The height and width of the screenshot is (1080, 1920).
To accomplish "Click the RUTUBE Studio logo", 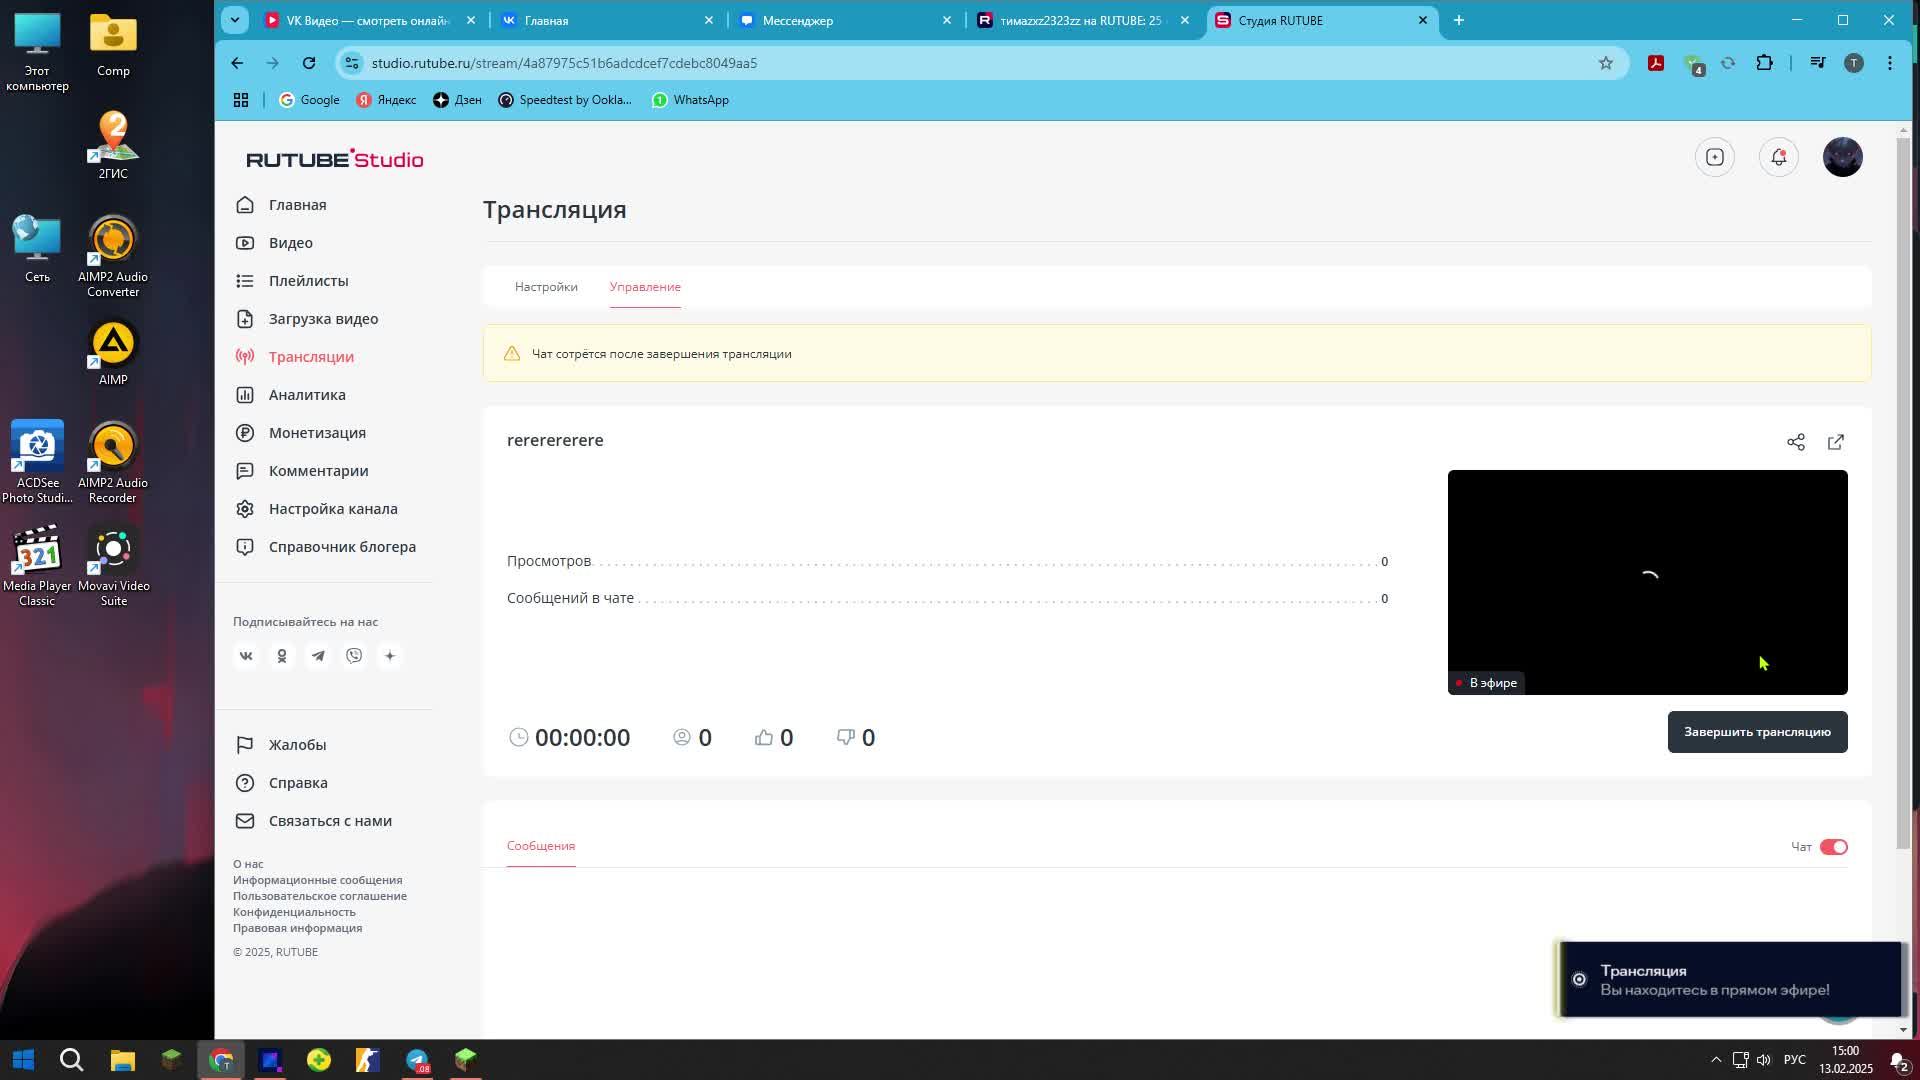I will (x=335, y=159).
